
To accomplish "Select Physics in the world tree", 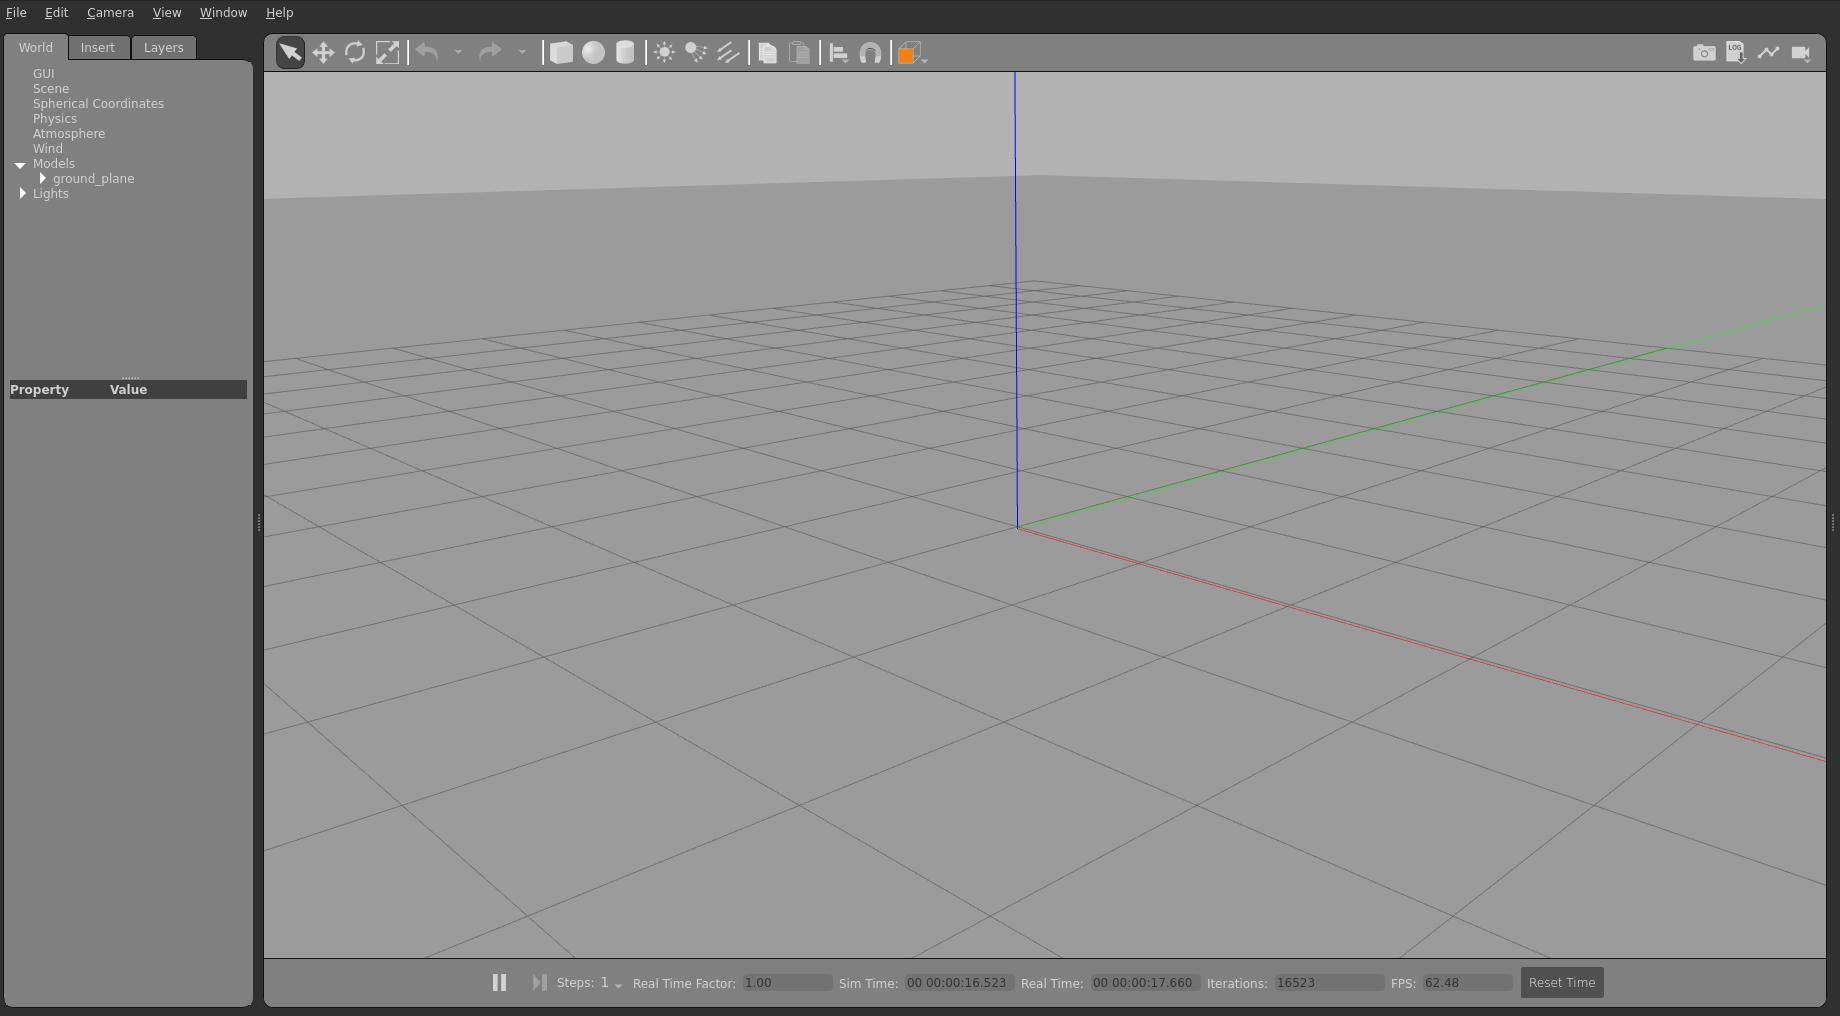I will pos(55,118).
